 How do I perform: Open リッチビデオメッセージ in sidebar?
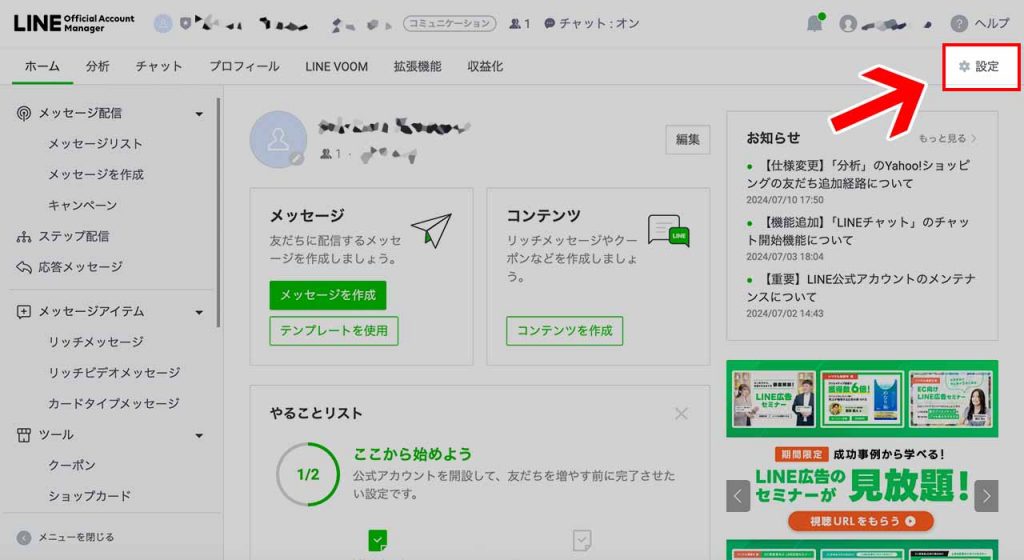coord(114,373)
